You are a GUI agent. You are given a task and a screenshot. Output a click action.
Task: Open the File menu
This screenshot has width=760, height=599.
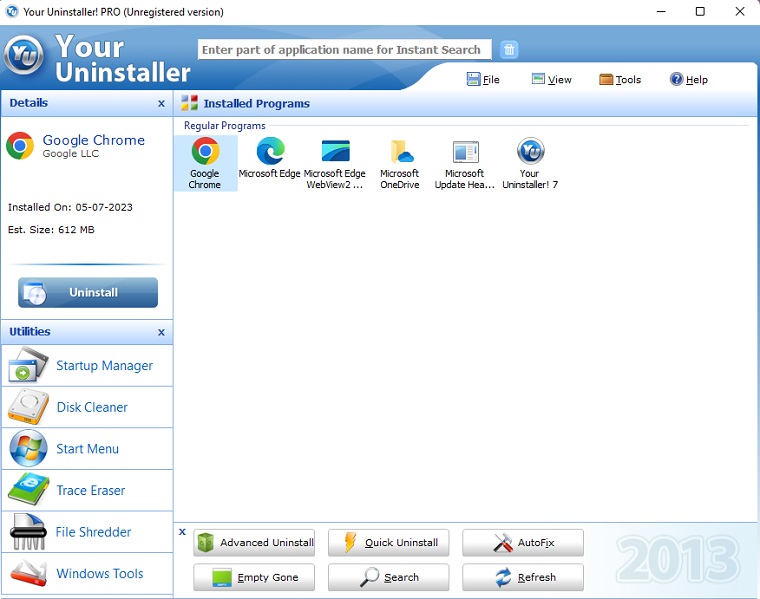[483, 80]
